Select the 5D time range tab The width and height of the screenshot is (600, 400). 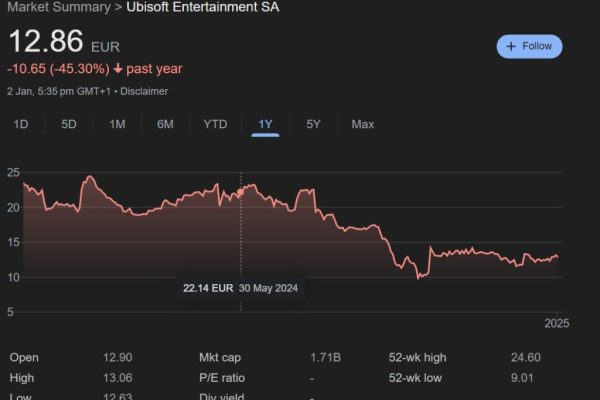coord(69,124)
